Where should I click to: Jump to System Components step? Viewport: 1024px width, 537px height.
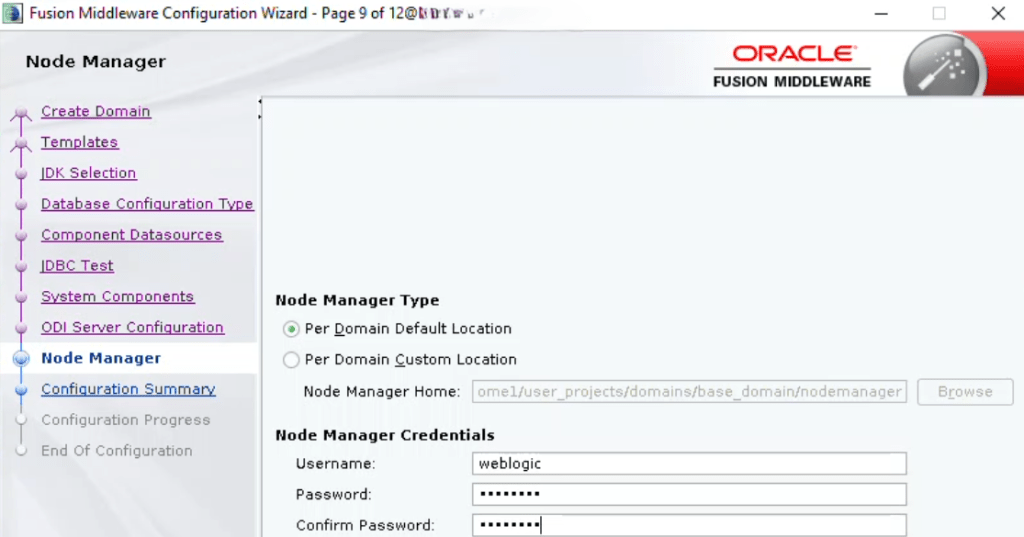click(117, 297)
